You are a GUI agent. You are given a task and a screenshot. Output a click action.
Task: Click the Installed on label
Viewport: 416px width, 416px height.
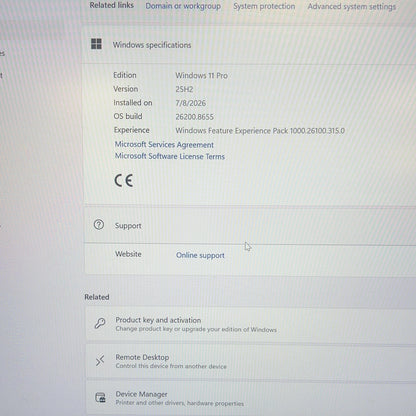(x=133, y=103)
